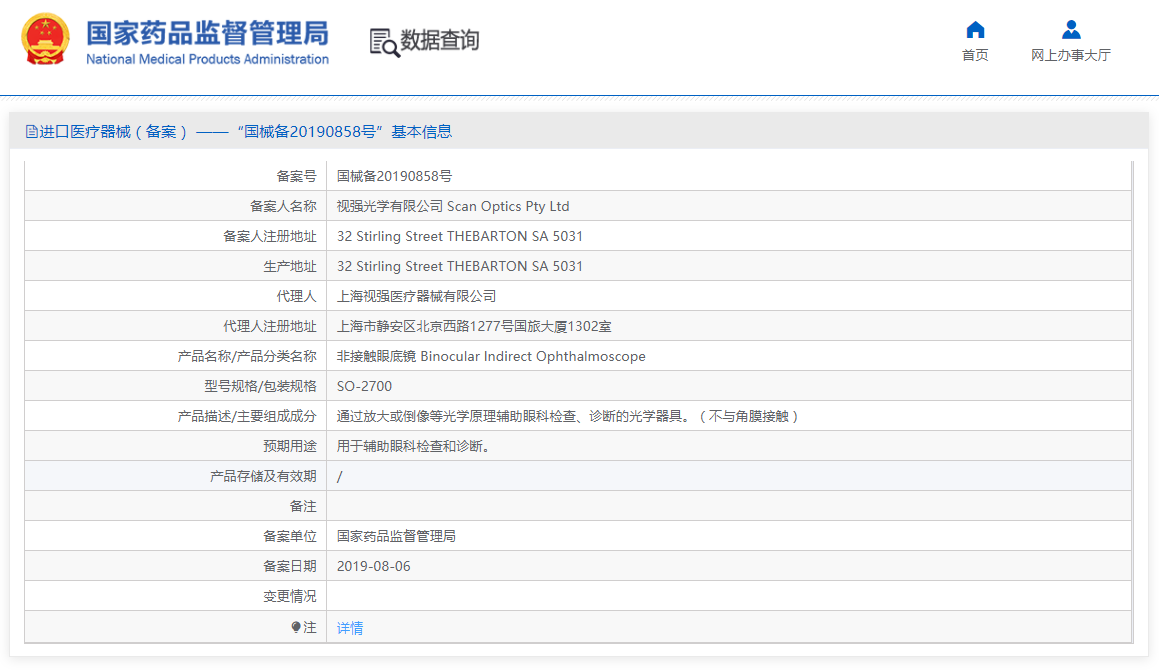Click 国家药品监督管理局 in 备案单位 row
Image resolution: width=1159 pixels, height=670 pixels.
(x=396, y=536)
